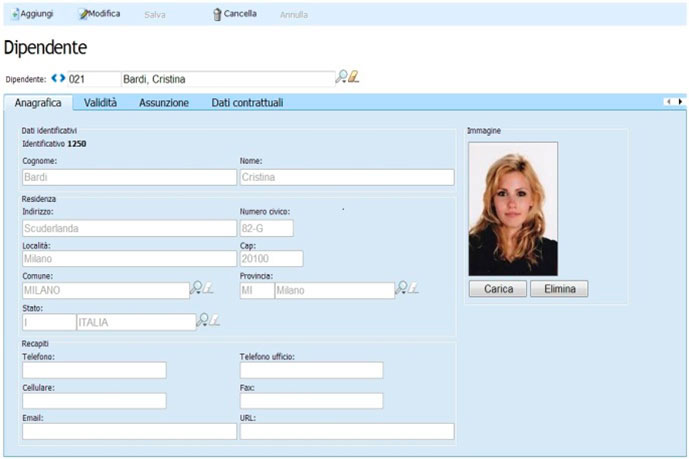Open Comune lookup magnifier icon
Image resolution: width=689 pixels, height=459 pixels.
click(196, 288)
